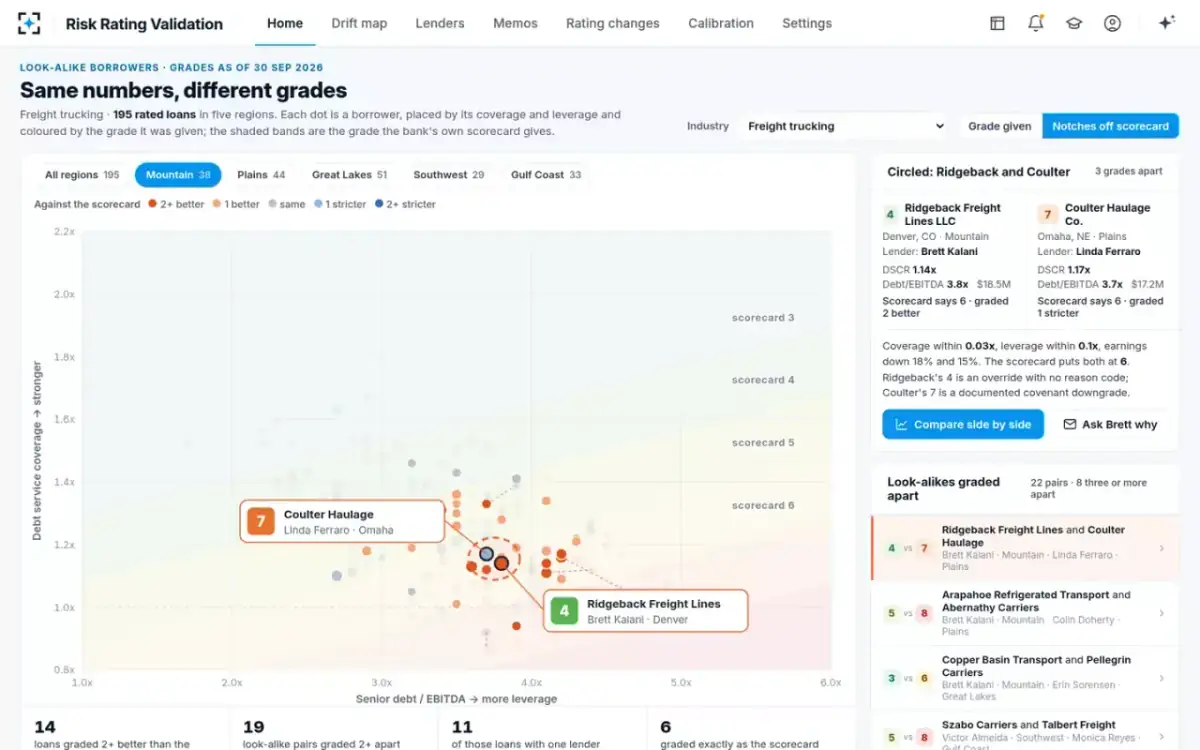Click the 5 vs 8 badge for Arapahoe pair

[x=907, y=613]
